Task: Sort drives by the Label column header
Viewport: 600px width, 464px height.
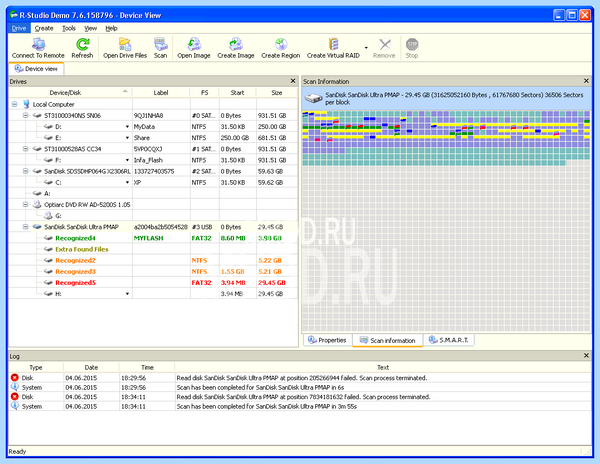Action: (161, 93)
